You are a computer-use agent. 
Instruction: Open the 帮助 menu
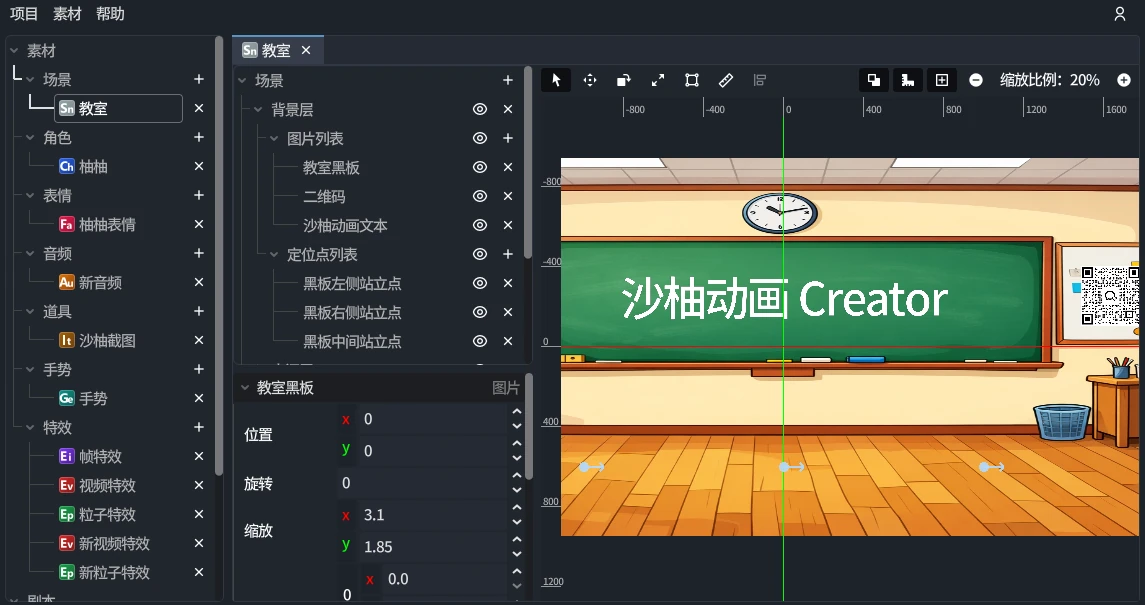pyautogui.click(x=110, y=14)
